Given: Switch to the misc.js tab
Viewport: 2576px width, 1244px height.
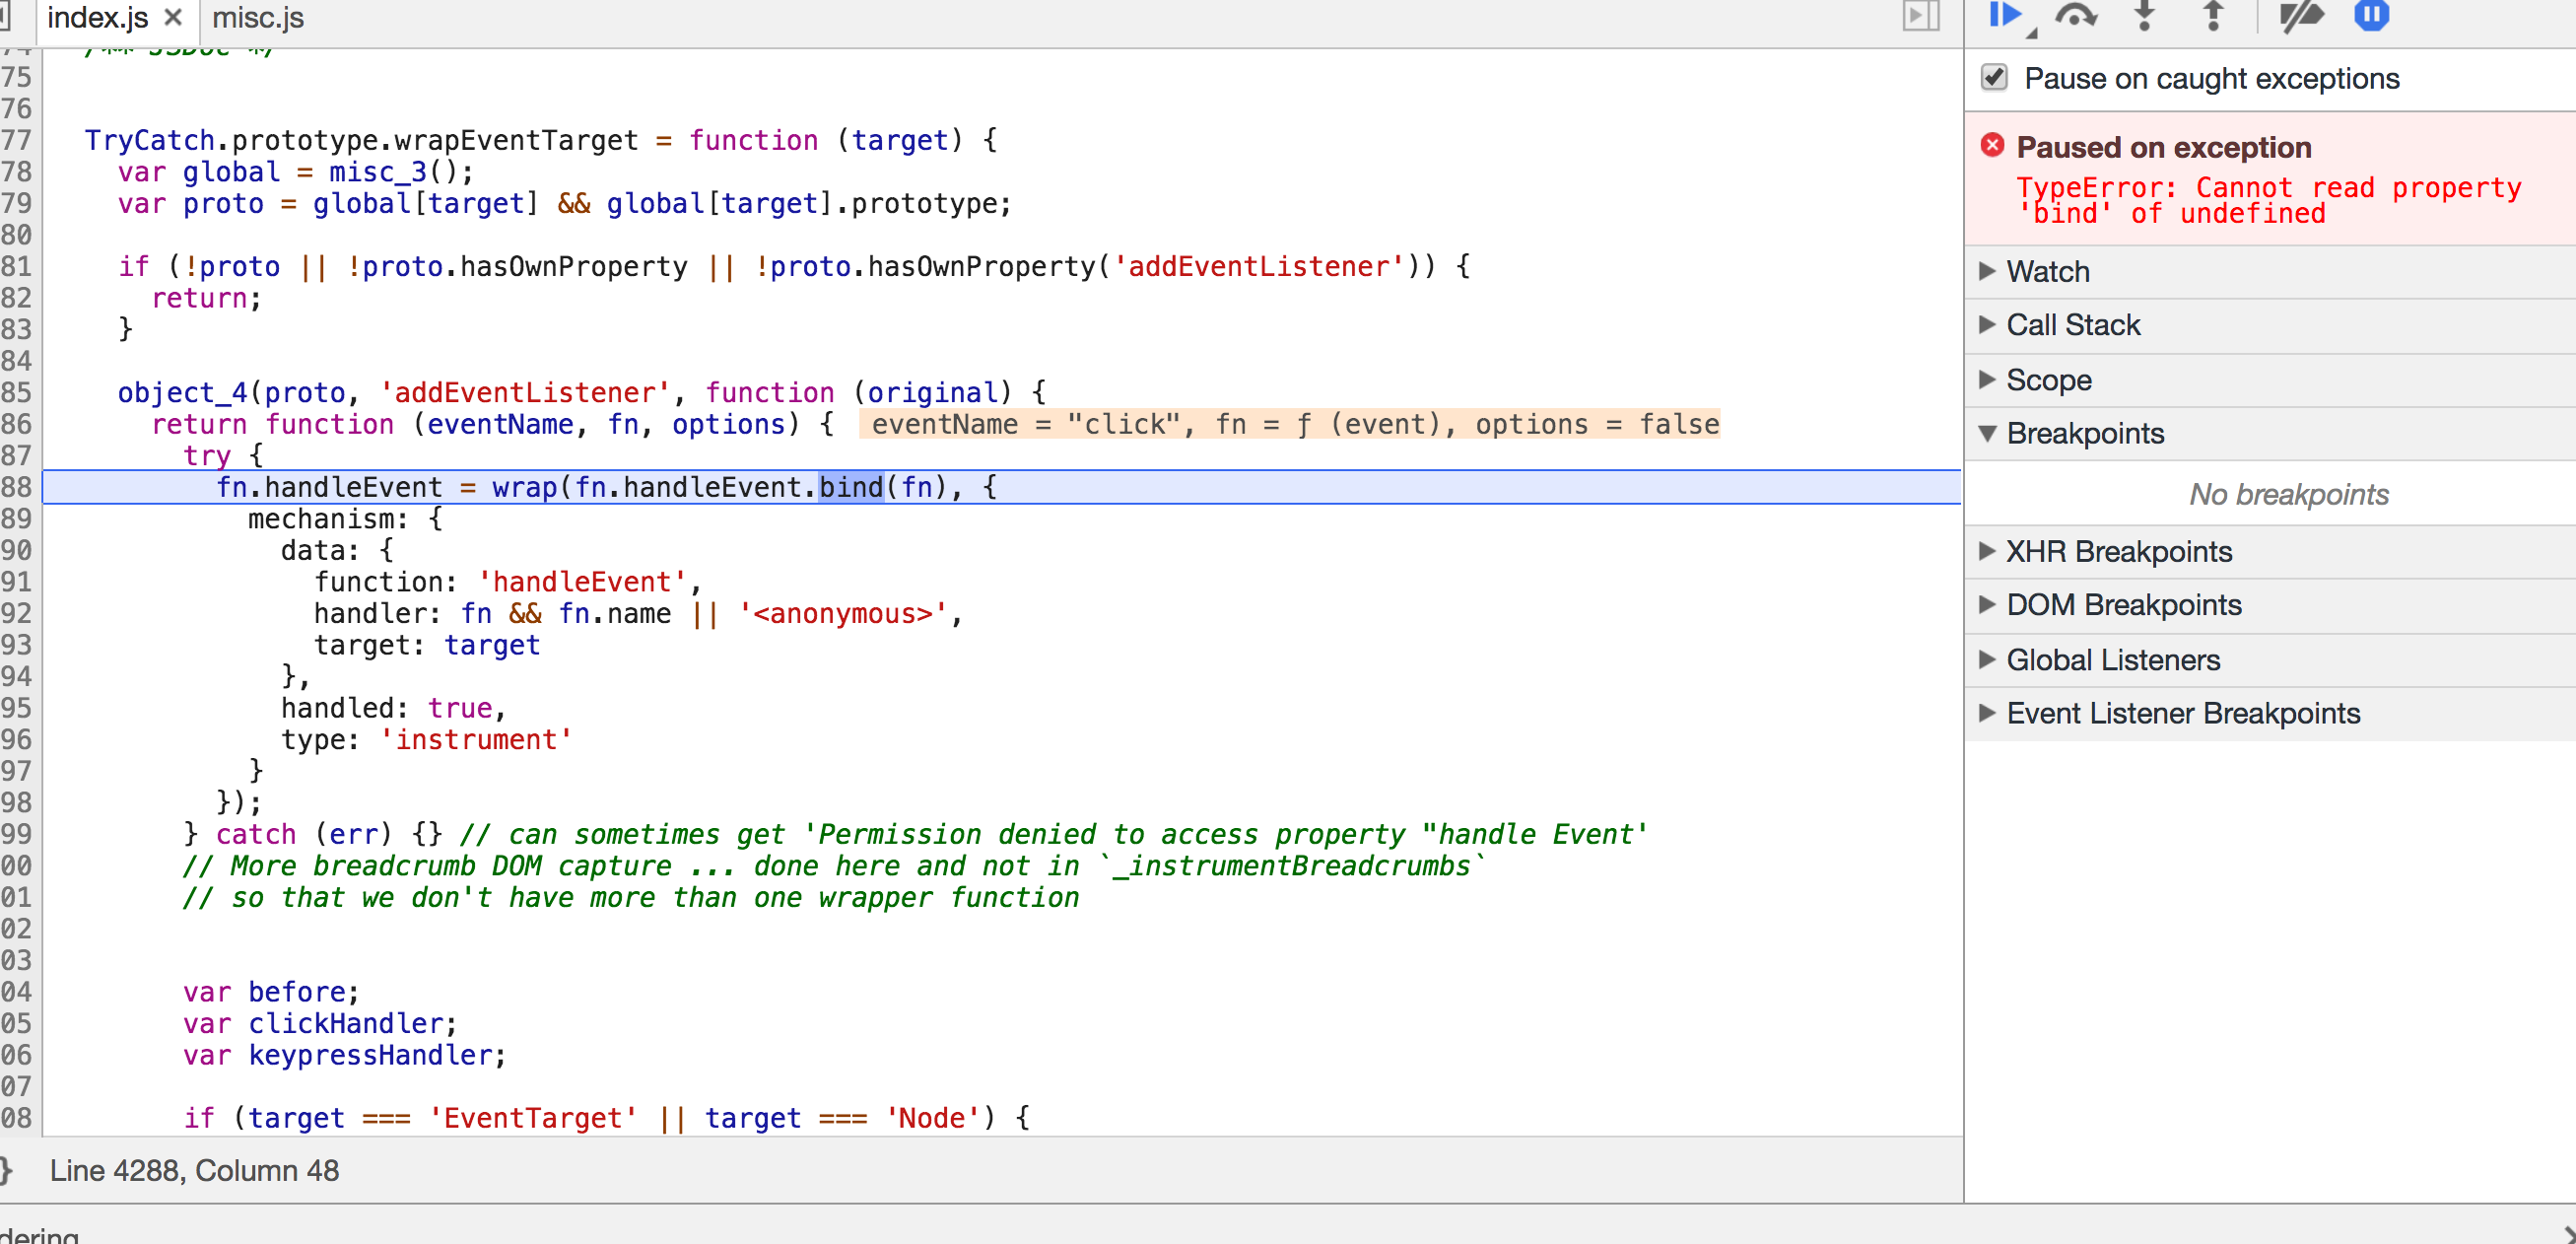Looking at the screenshot, I should (258, 17).
